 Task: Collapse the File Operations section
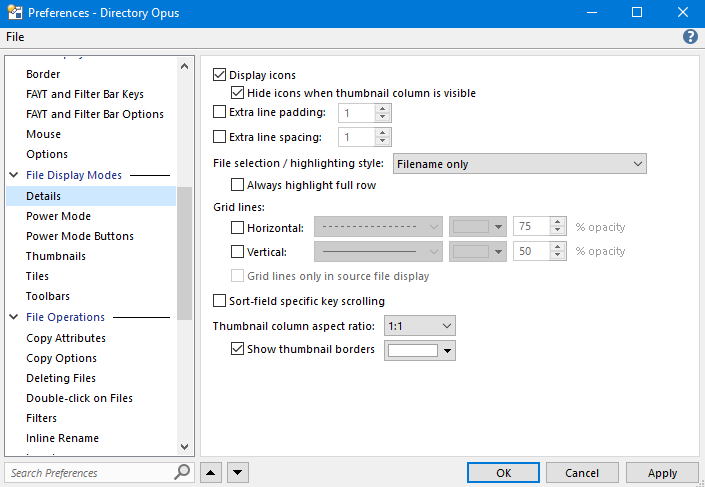[x=14, y=317]
